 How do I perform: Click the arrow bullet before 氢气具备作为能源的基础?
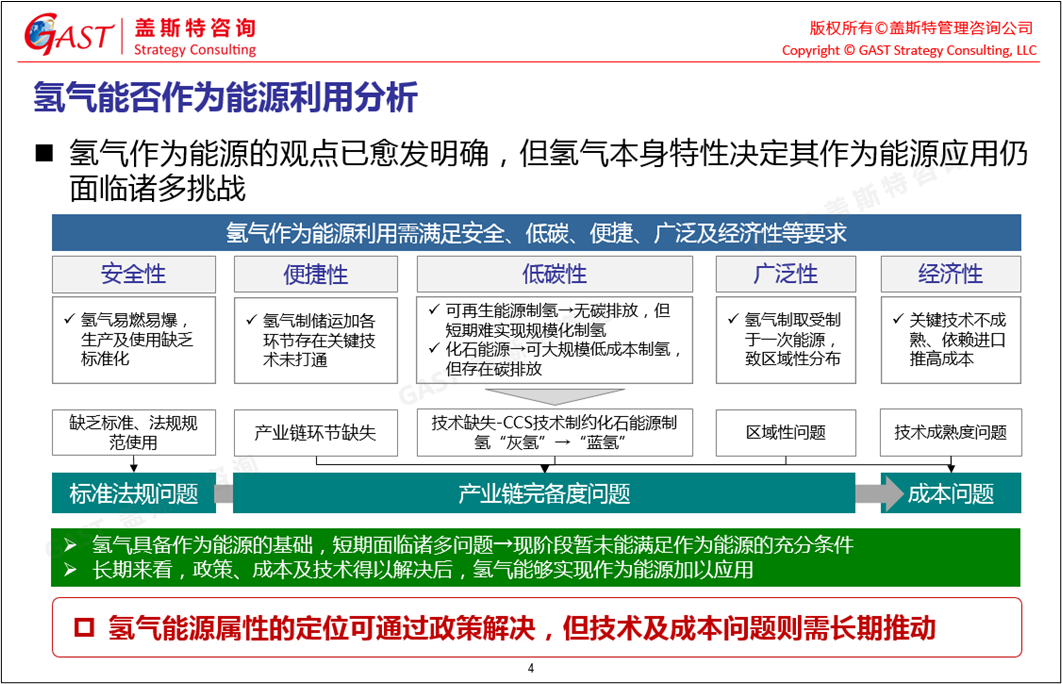(69, 545)
